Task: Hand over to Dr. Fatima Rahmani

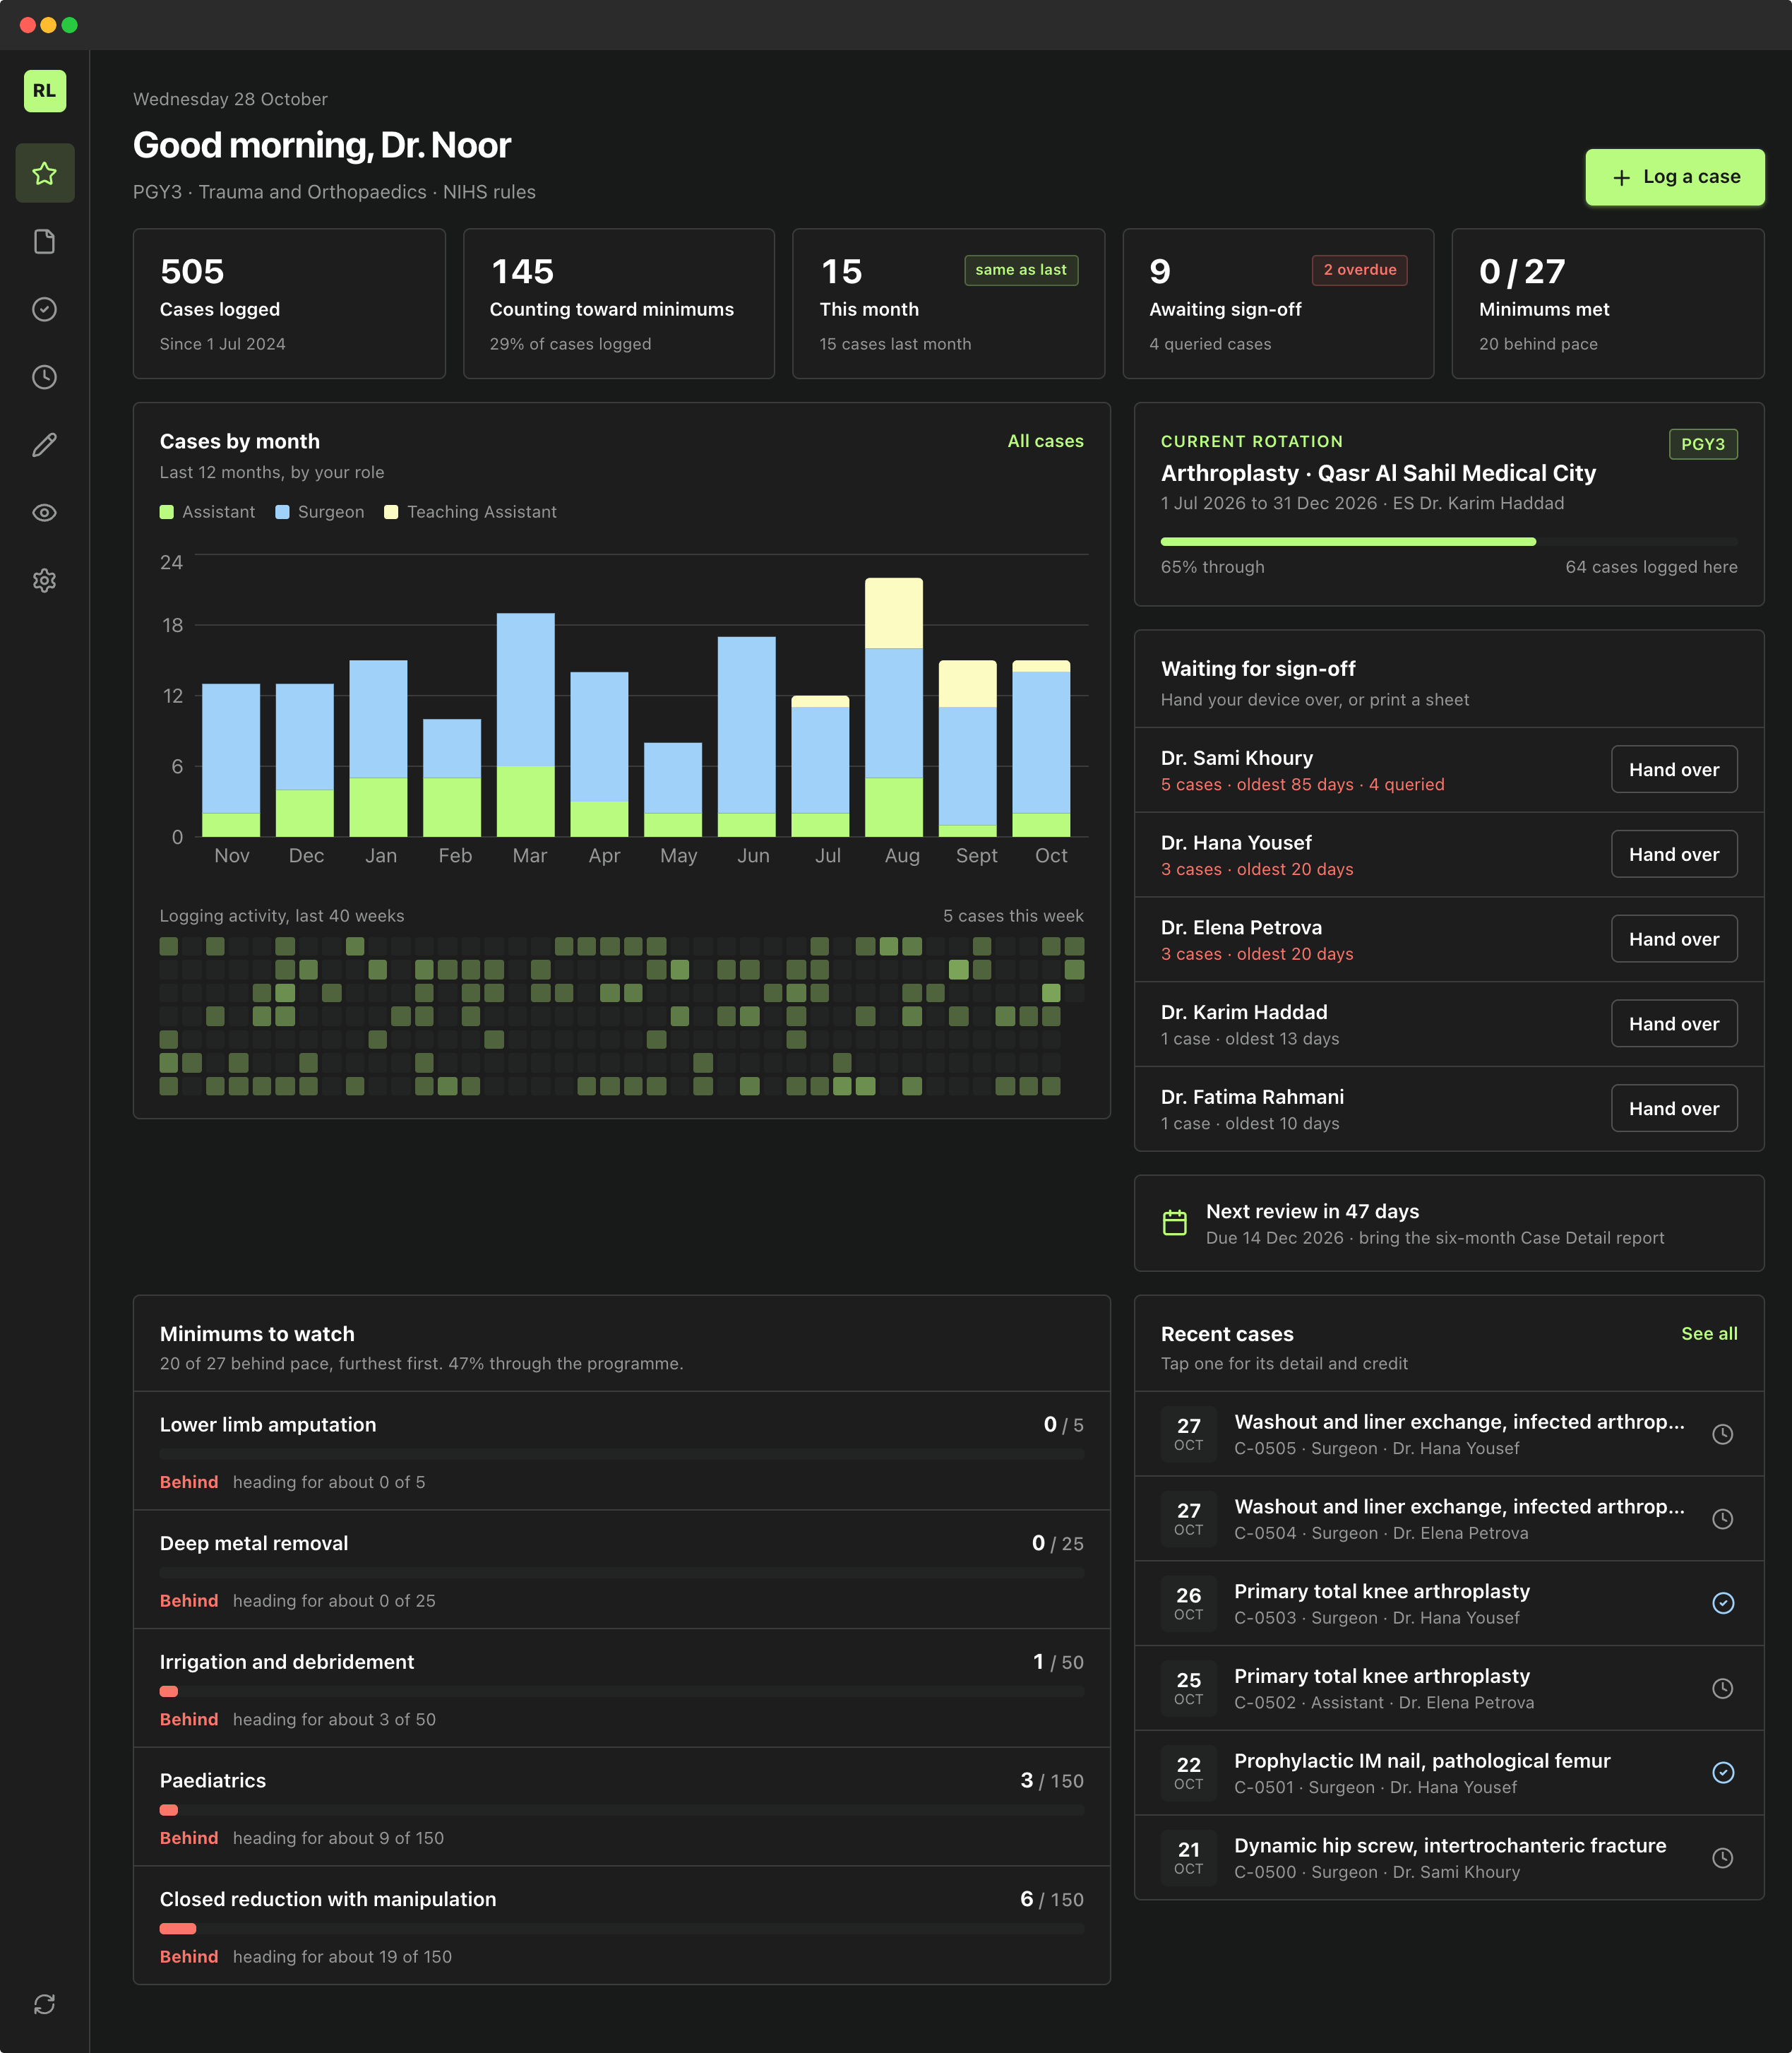Action: coord(1673,1108)
